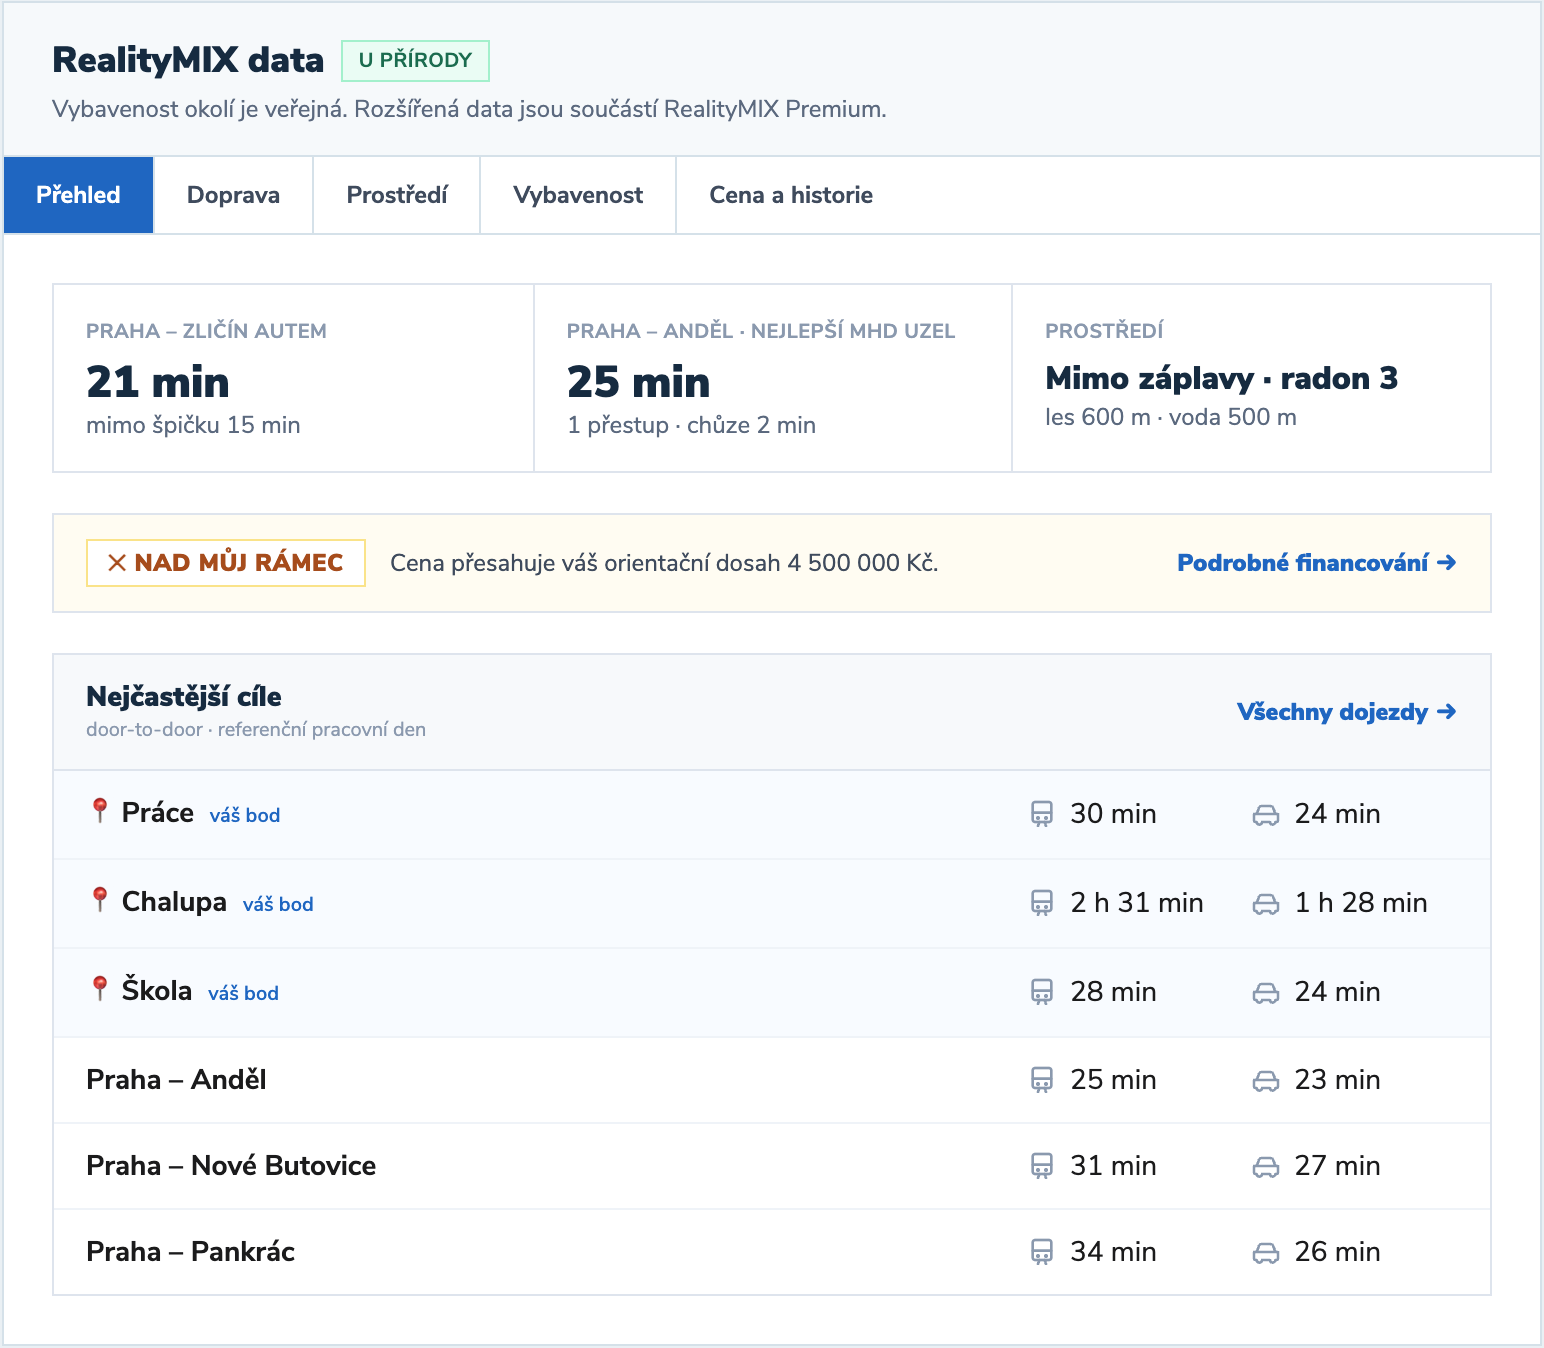This screenshot has height=1348, width=1544.
Task: Select the Praha – Zličín autem card
Action: tap(293, 378)
